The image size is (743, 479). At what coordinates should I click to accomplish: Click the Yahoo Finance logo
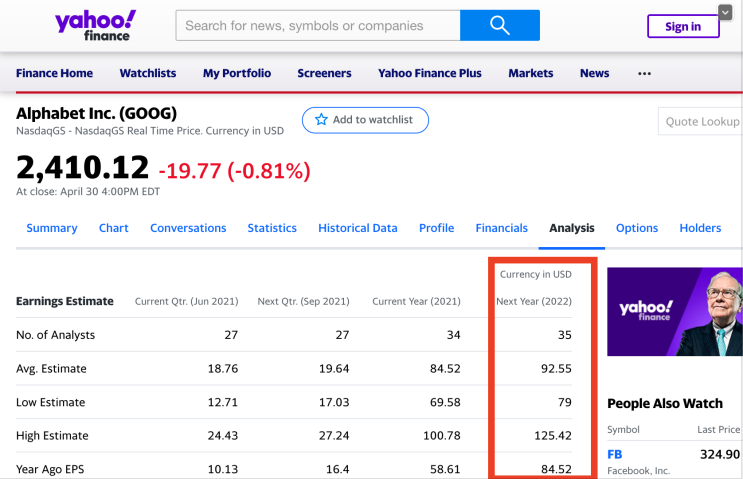coord(96,25)
